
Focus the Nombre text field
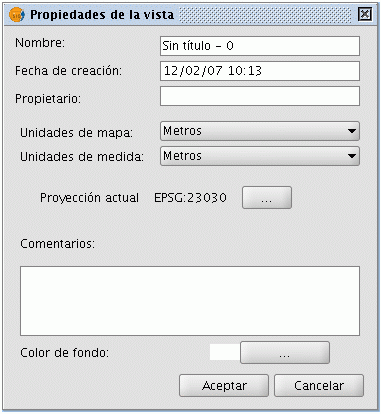[260, 46]
